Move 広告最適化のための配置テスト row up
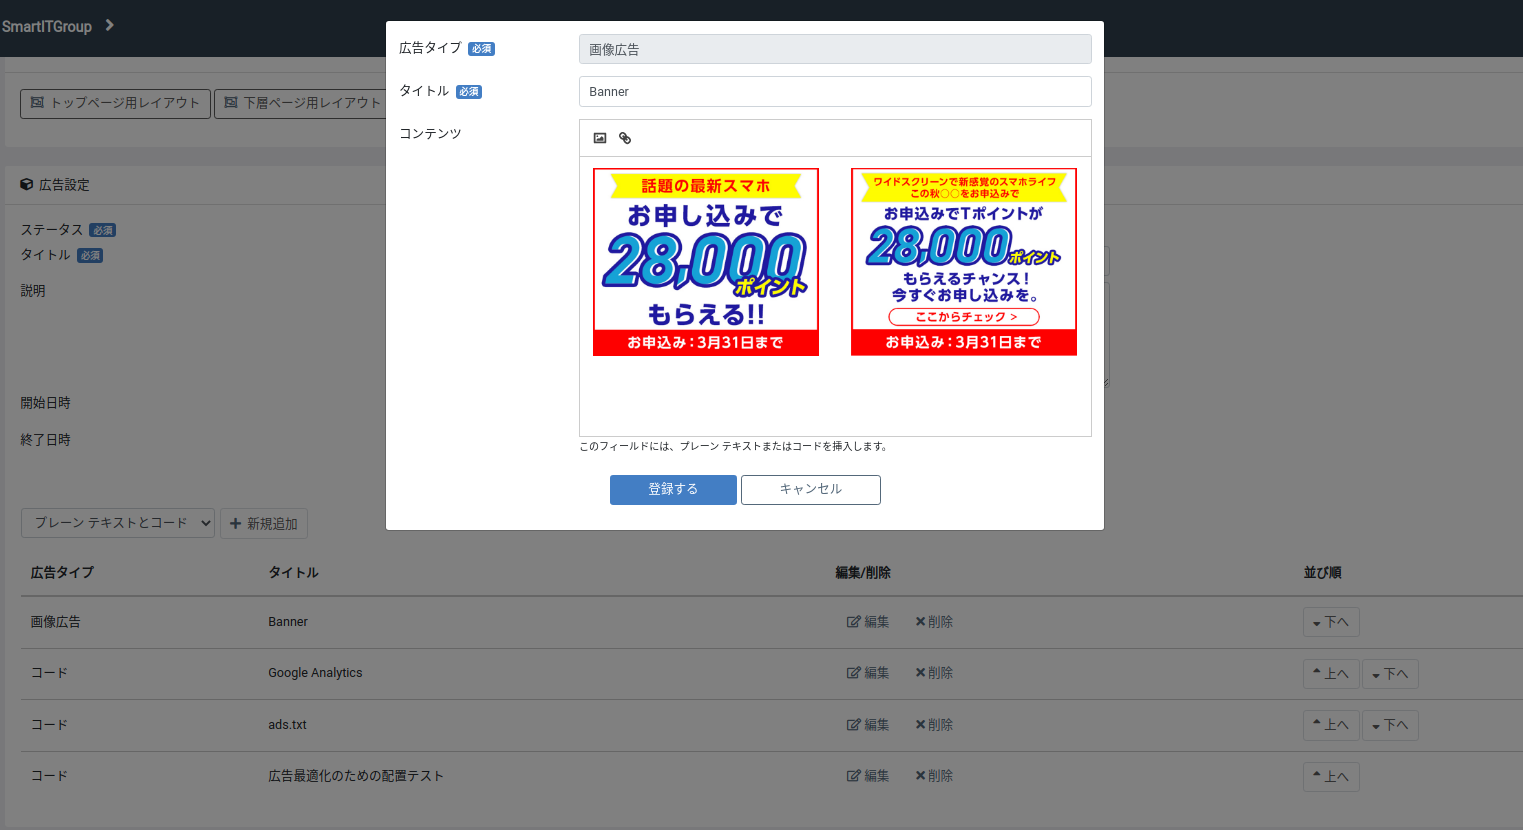1523x830 pixels. (1331, 777)
